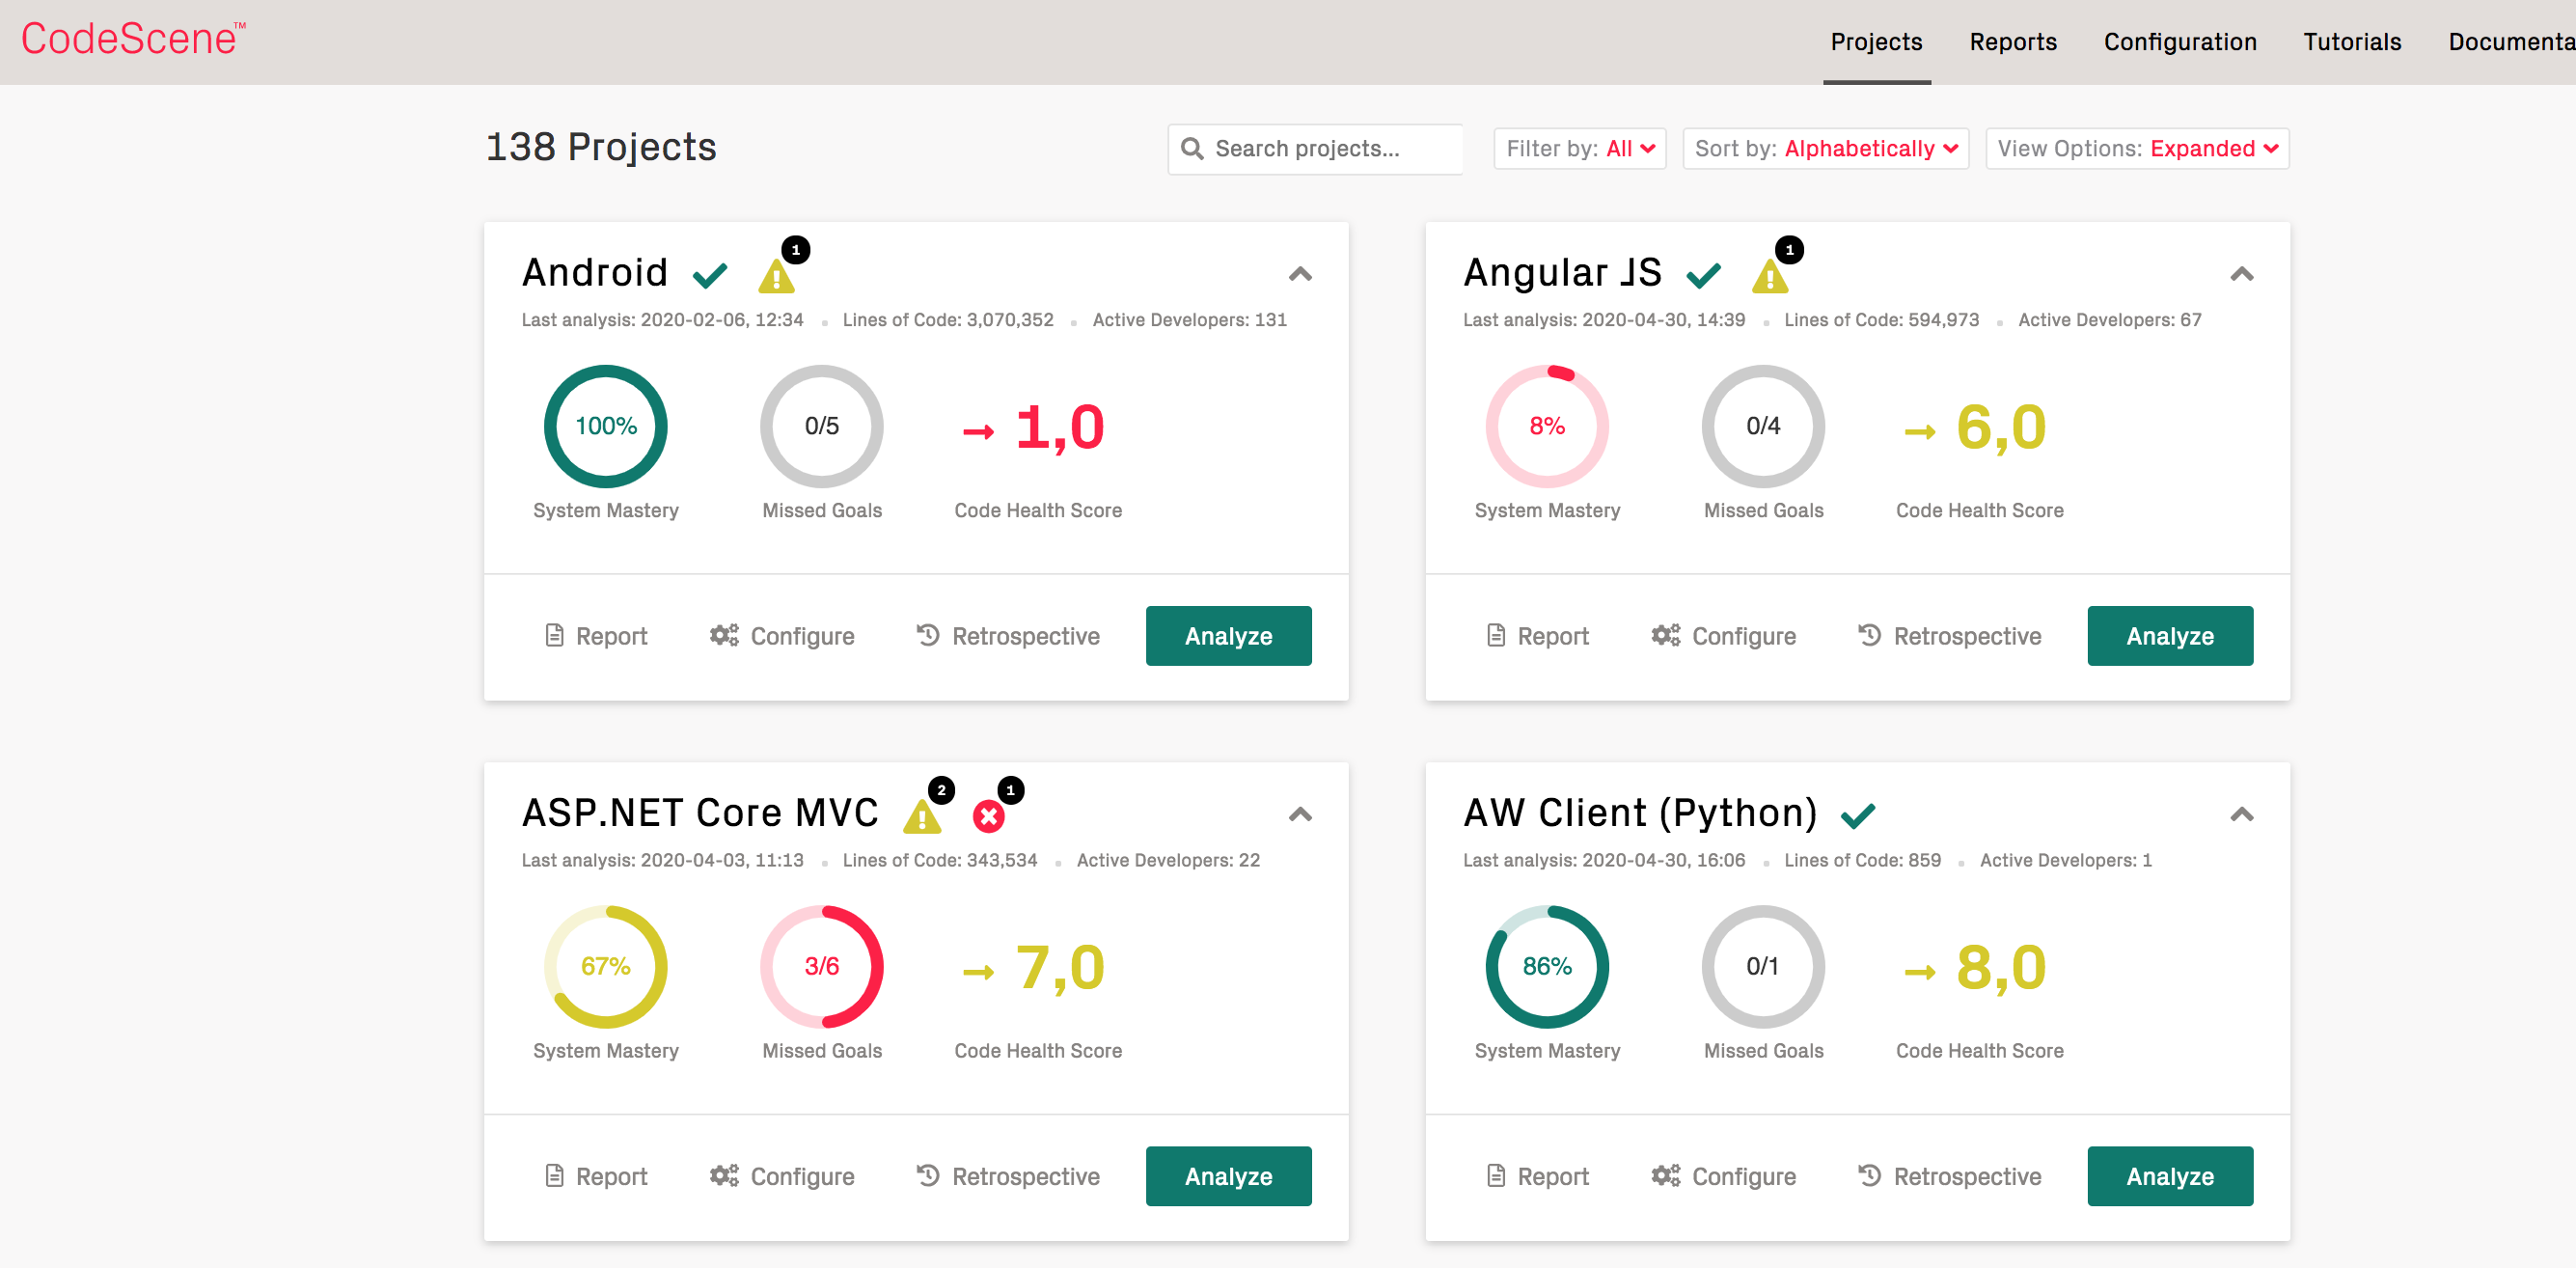The image size is (2576, 1268).
Task: Click ASP.NET Core MVC yellow warning icon
Action: coord(922,816)
